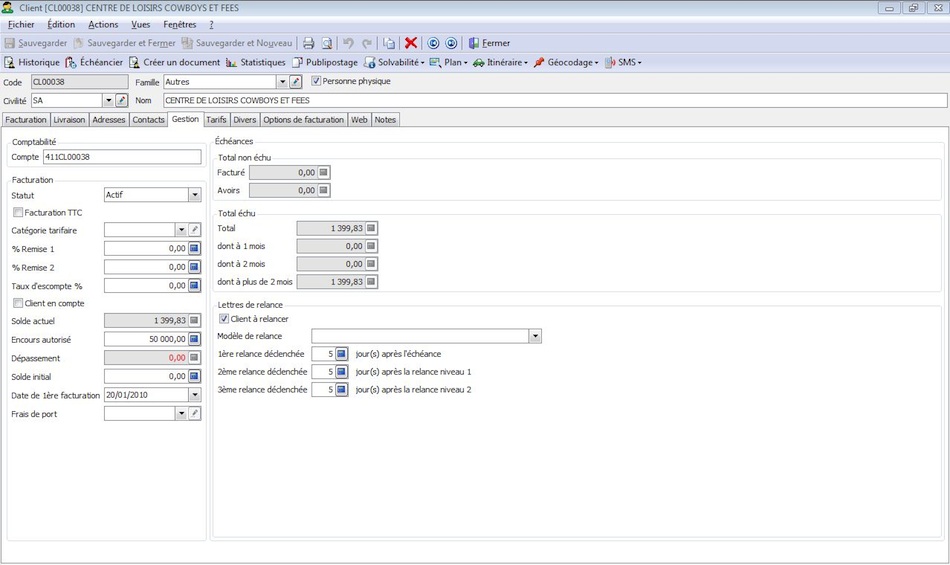Open the Vues menu
The width and height of the screenshot is (950, 565).
141,25
